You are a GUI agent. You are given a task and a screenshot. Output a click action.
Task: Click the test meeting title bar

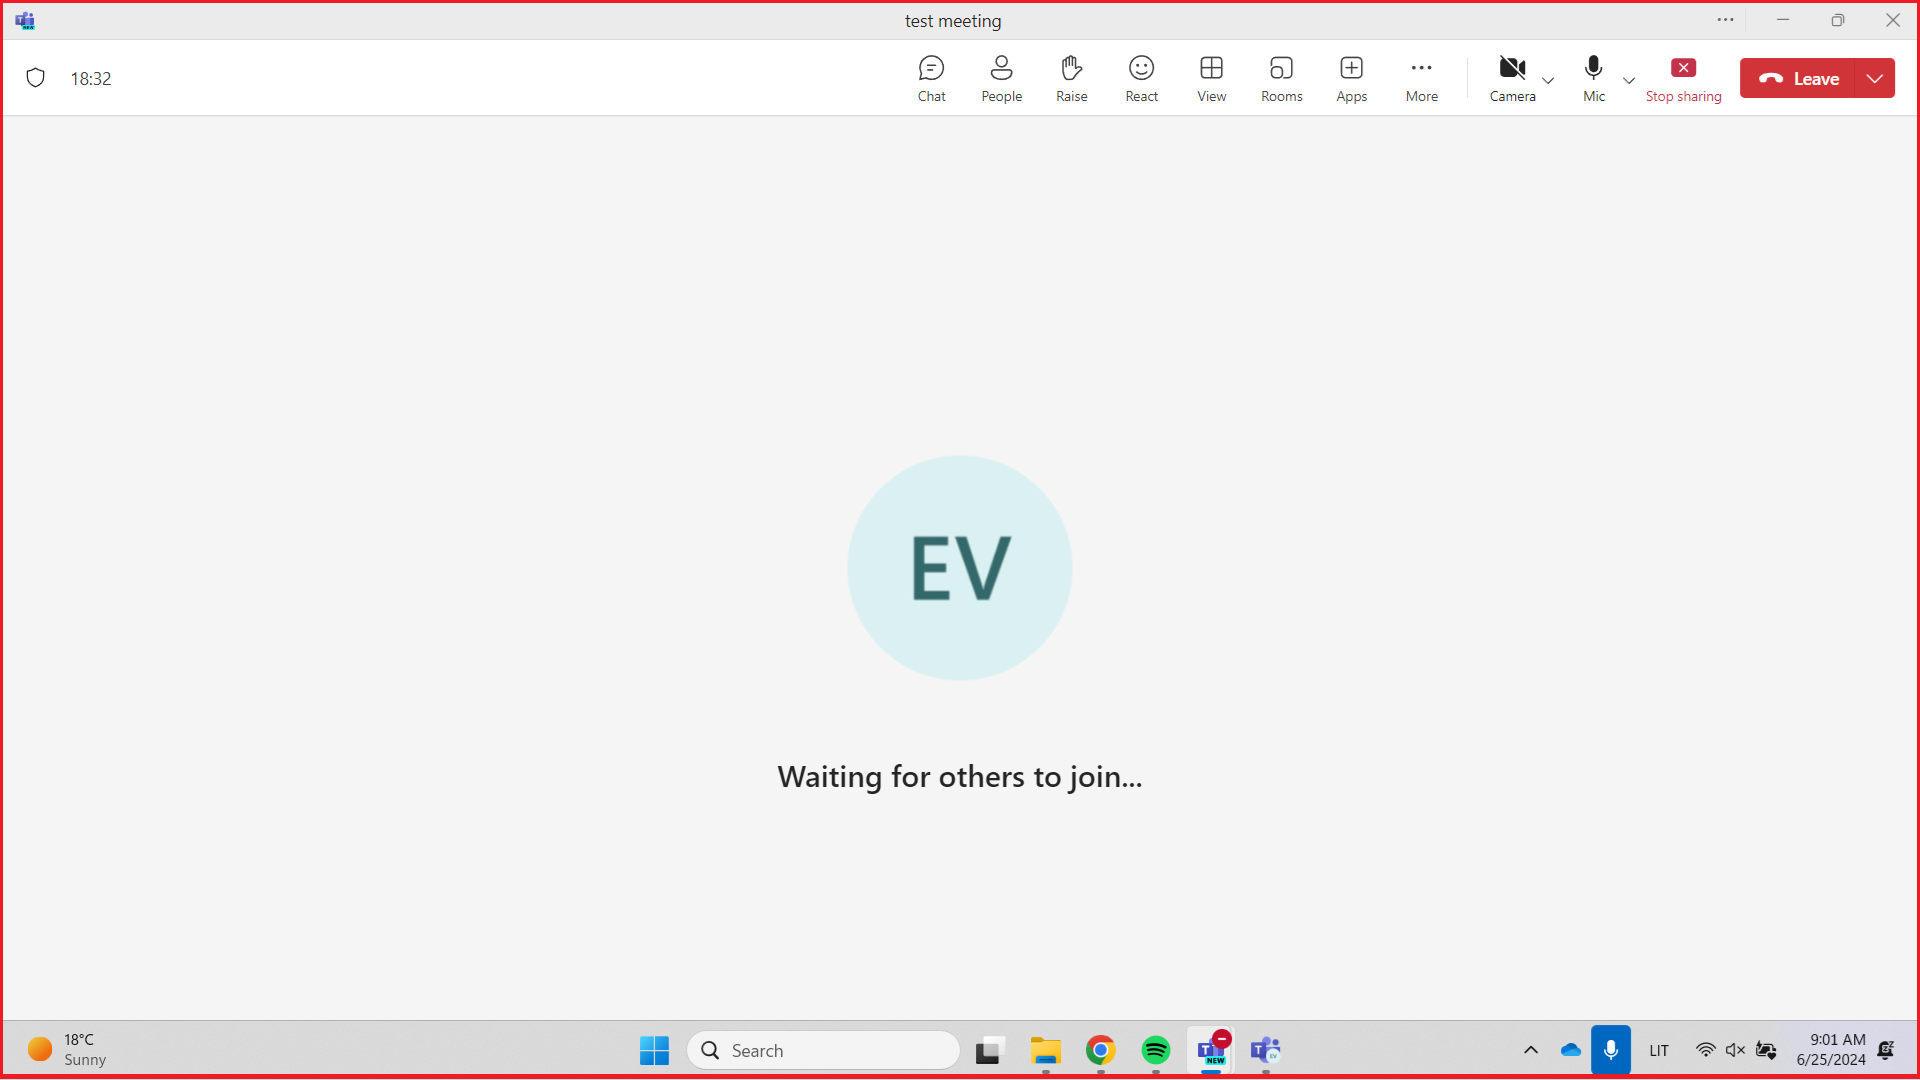click(x=951, y=20)
